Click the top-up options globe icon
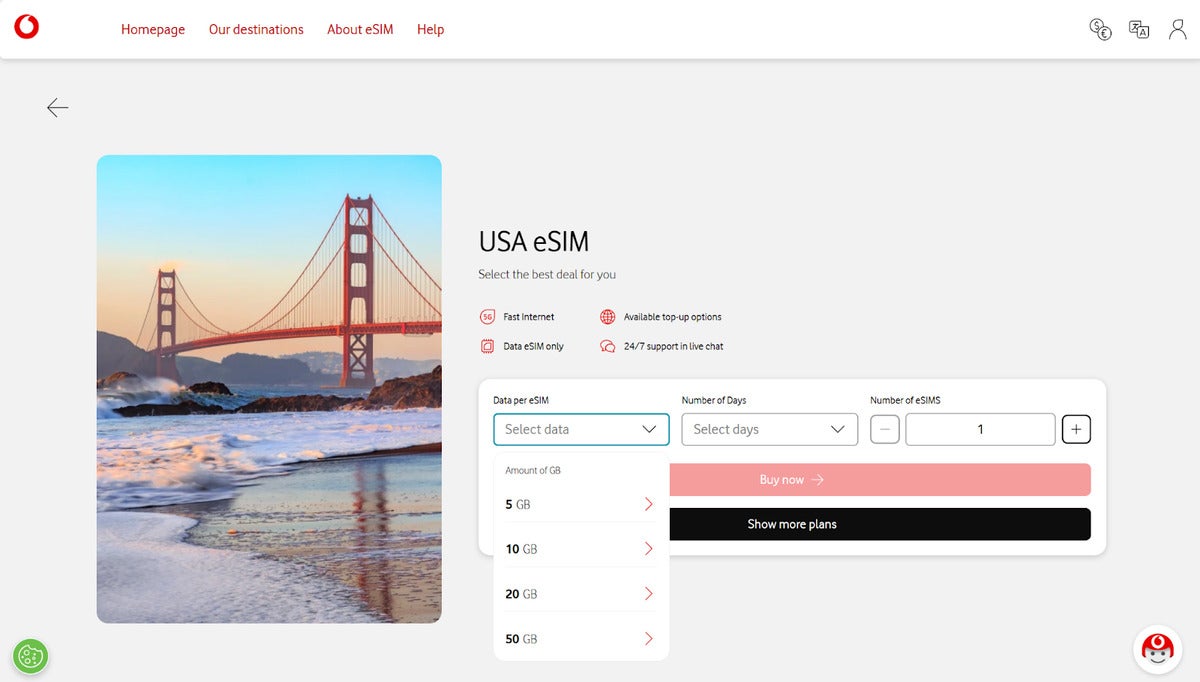Screen dimensions: 1200x682 pos(608,316)
